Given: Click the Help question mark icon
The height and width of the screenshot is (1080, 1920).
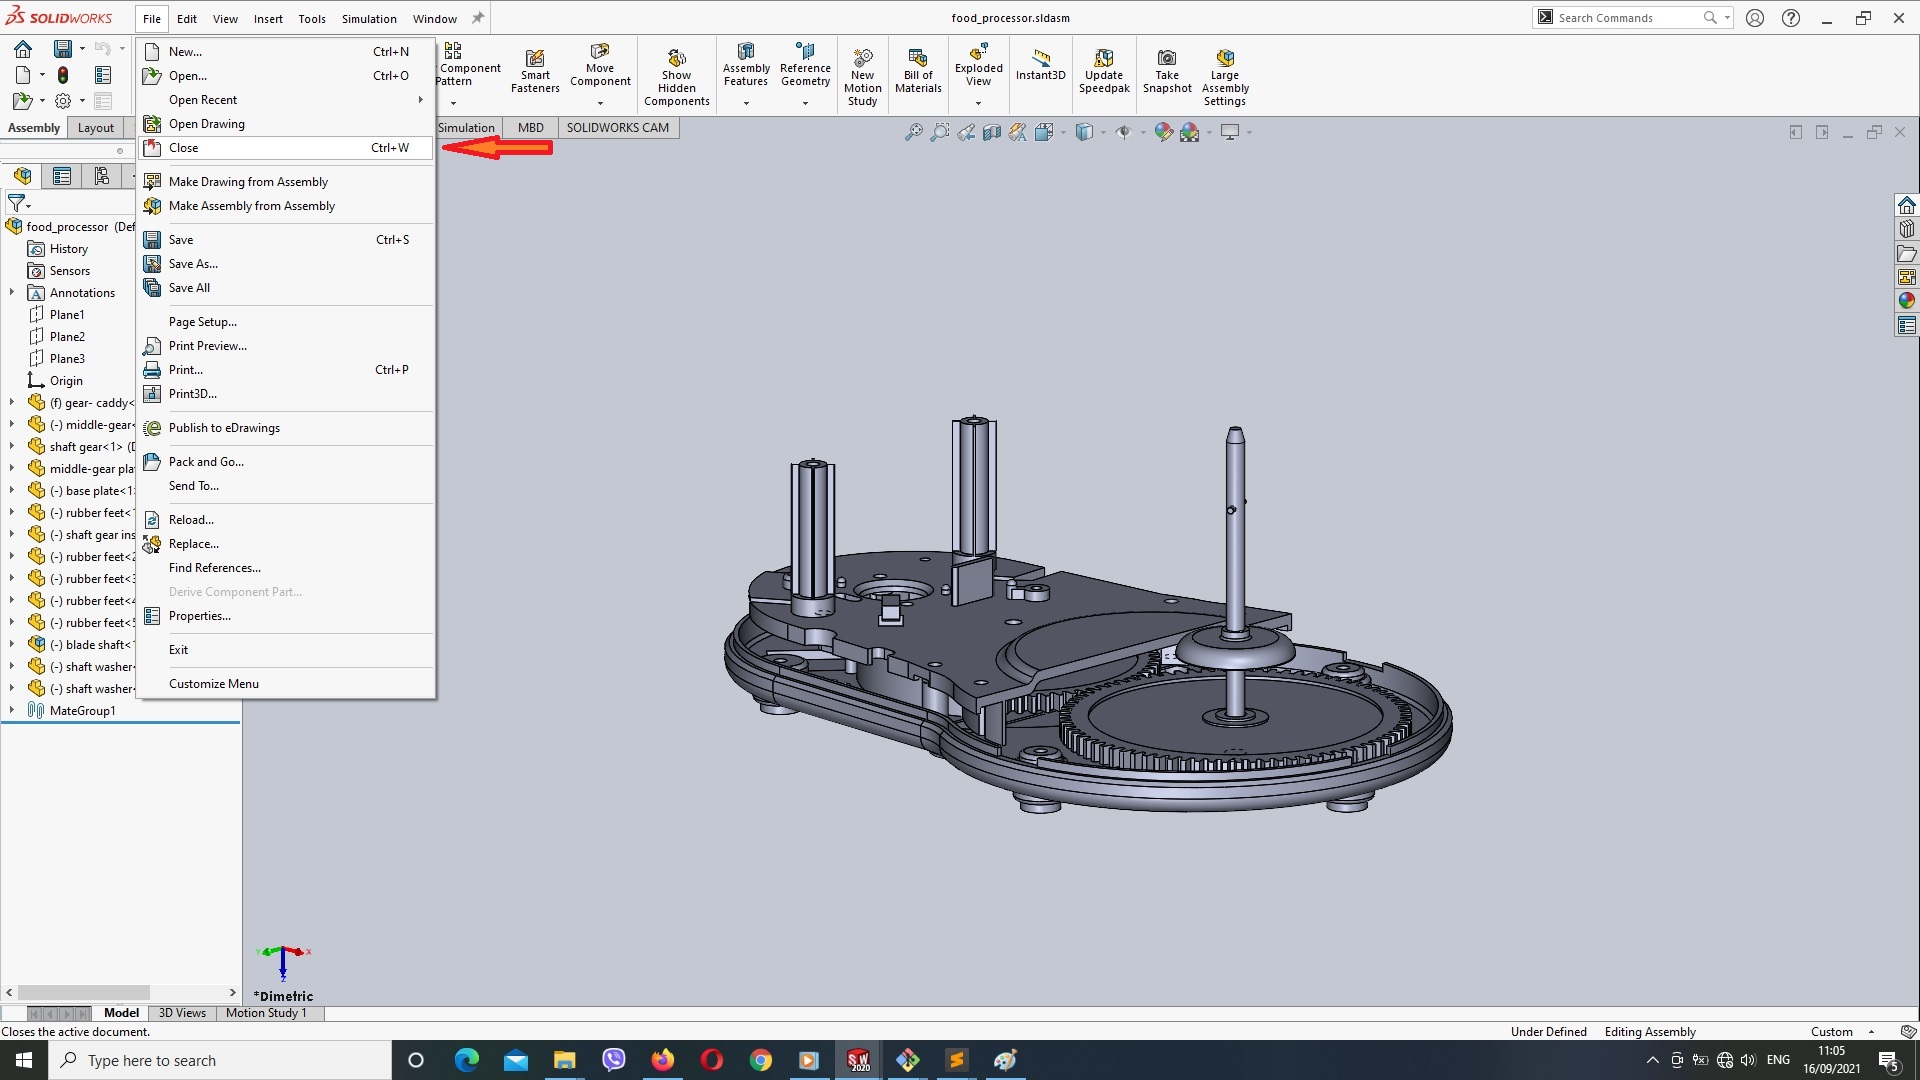Looking at the screenshot, I should [1791, 18].
